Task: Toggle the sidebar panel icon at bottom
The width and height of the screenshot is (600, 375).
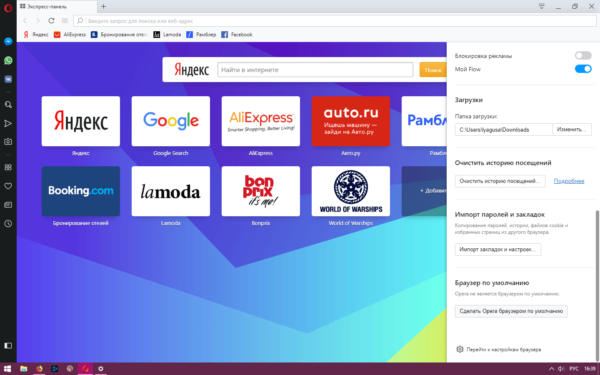Action: tap(8, 346)
